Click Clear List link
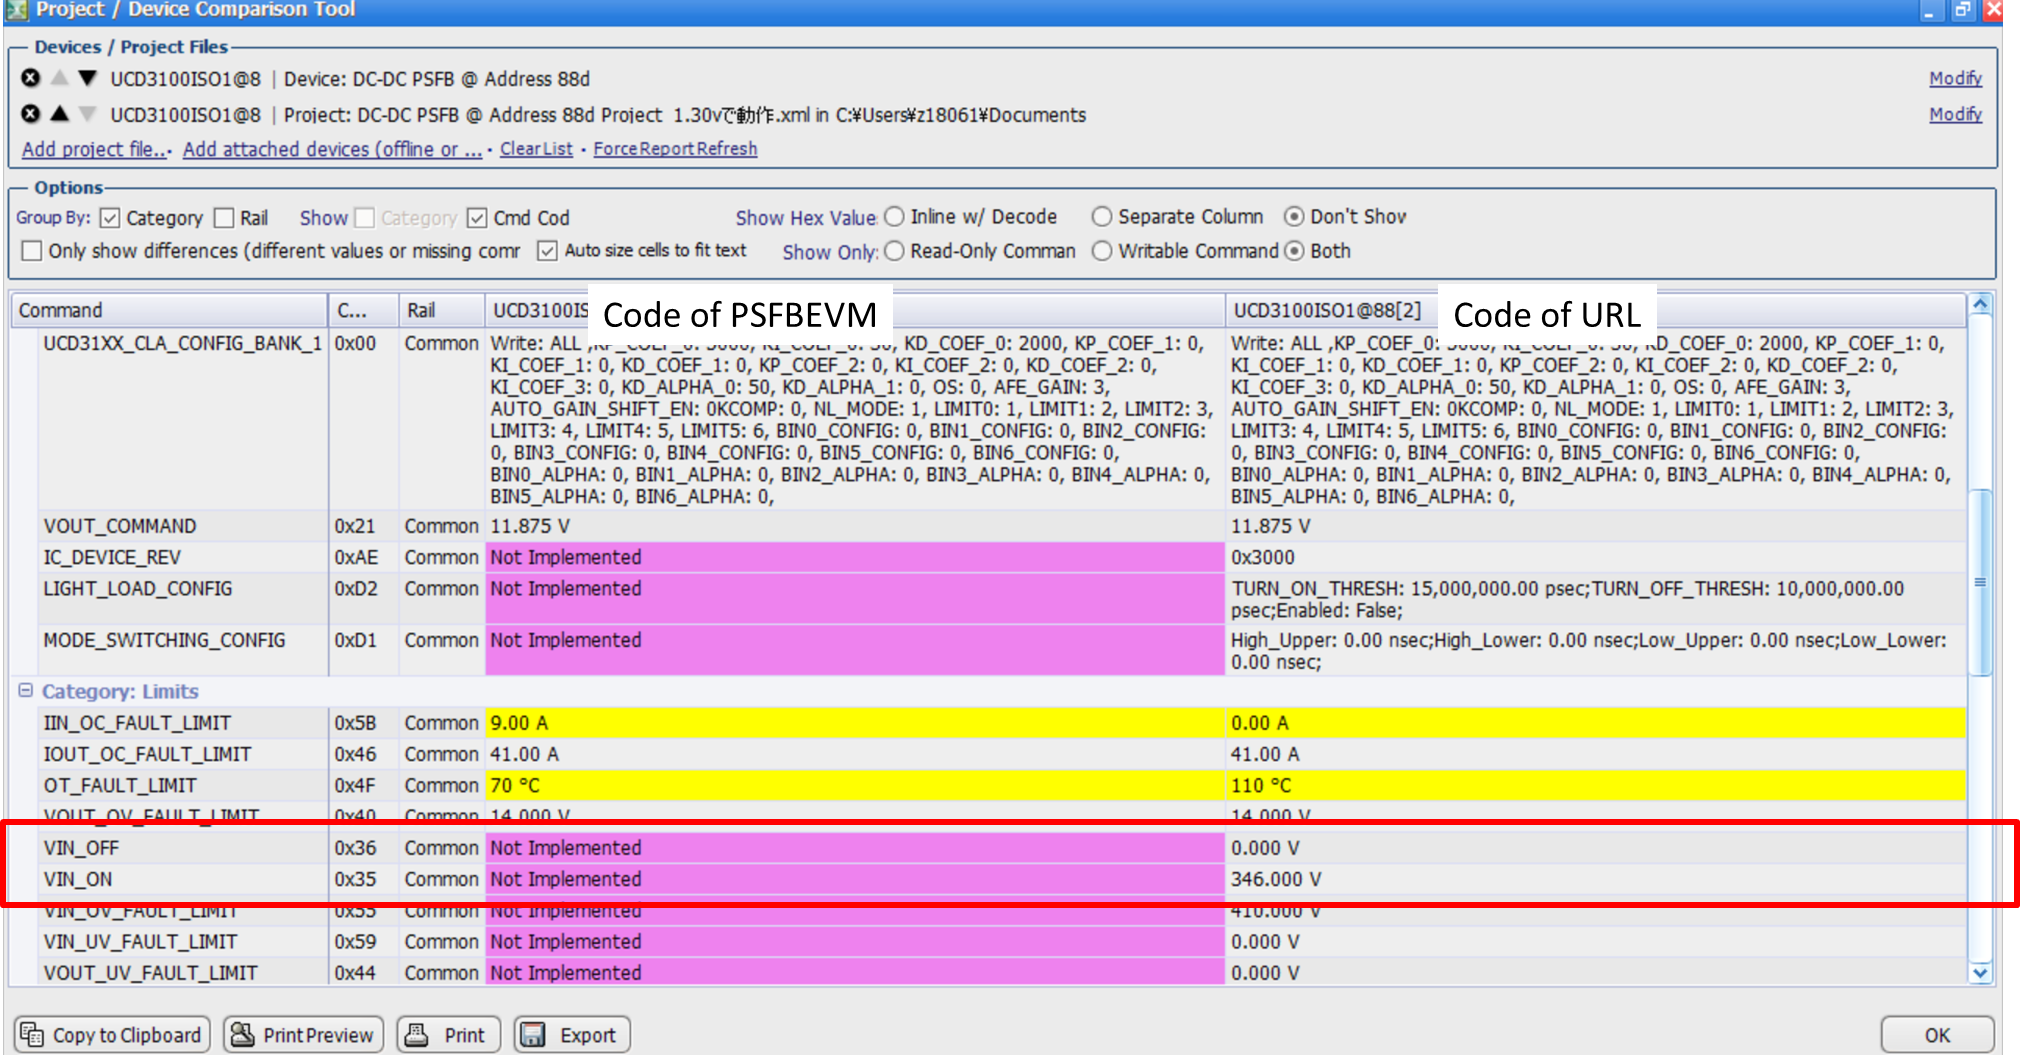This screenshot has height=1055, width=2020. tap(536, 149)
